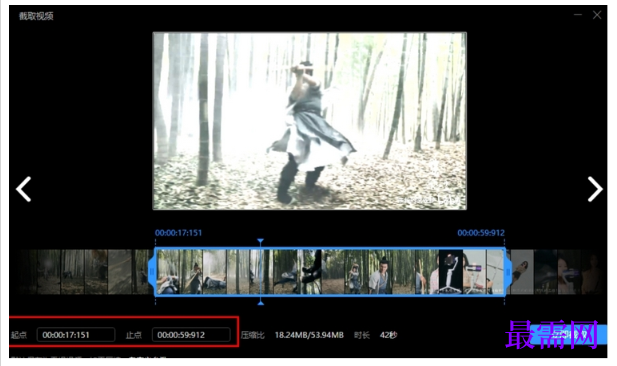Click the 起点 label
The height and width of the screenshot is (366, 617).
tap(18, 335)
